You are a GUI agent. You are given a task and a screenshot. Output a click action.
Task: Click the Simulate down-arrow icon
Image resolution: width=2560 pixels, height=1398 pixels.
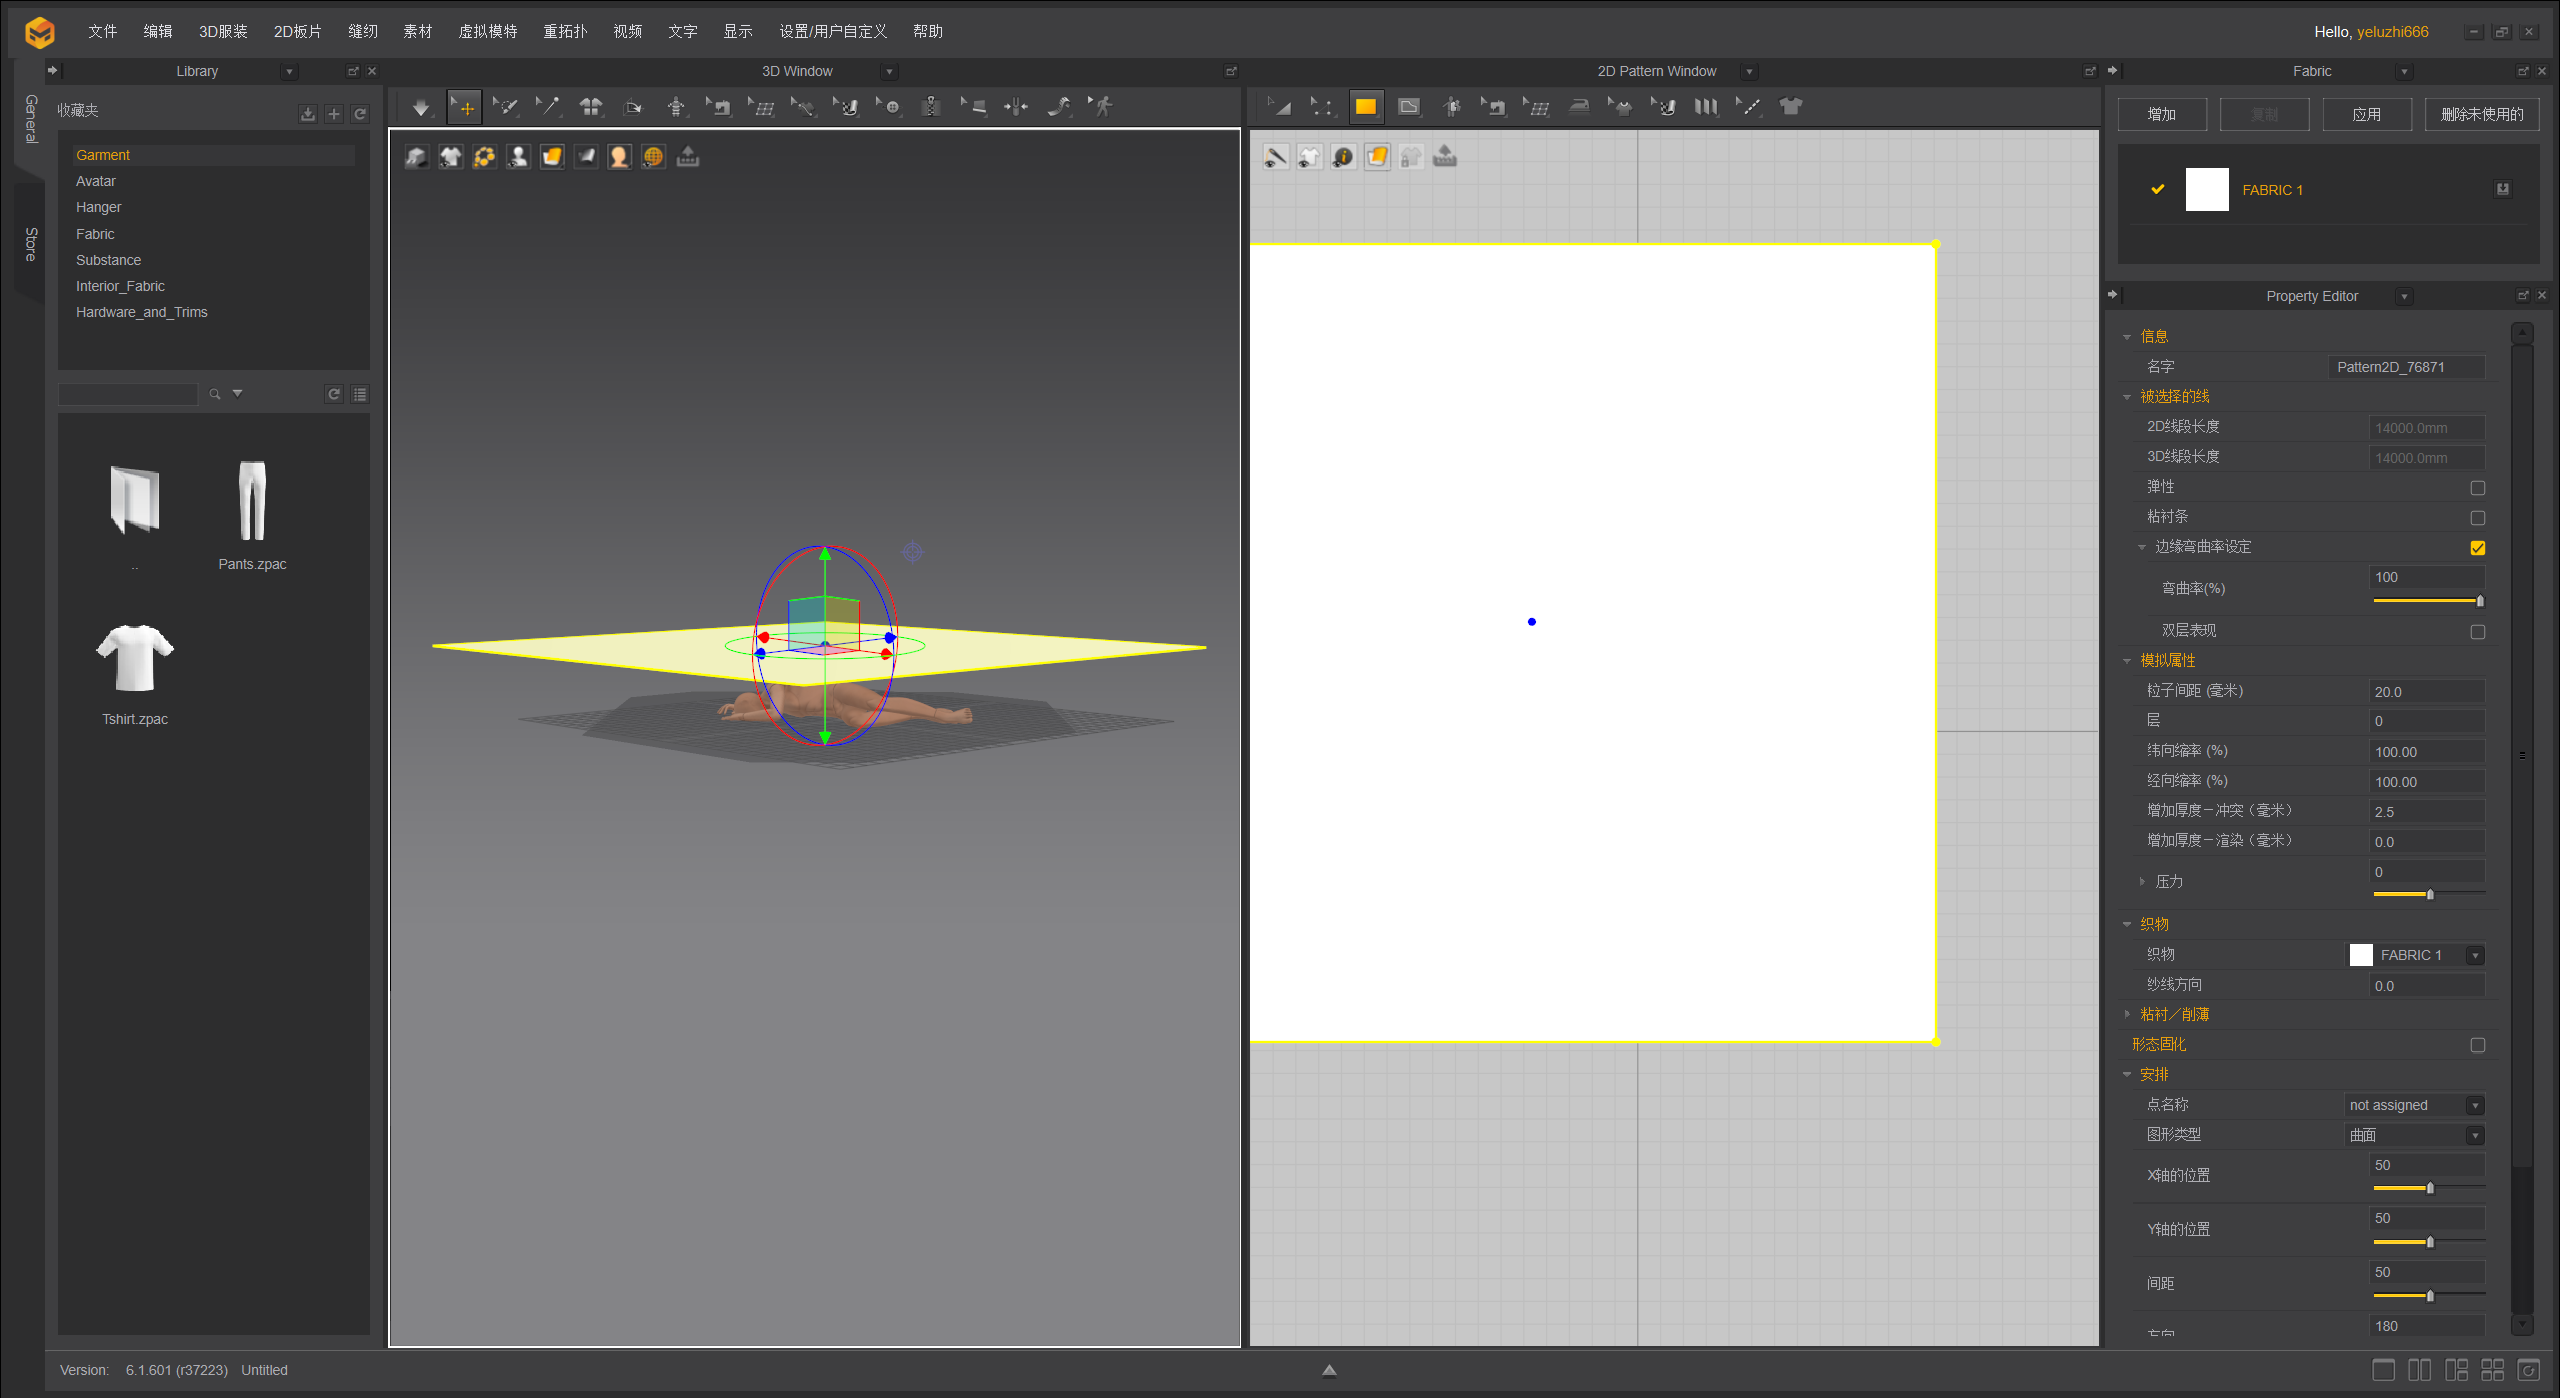pyautogui.click(x=421, y=107)
